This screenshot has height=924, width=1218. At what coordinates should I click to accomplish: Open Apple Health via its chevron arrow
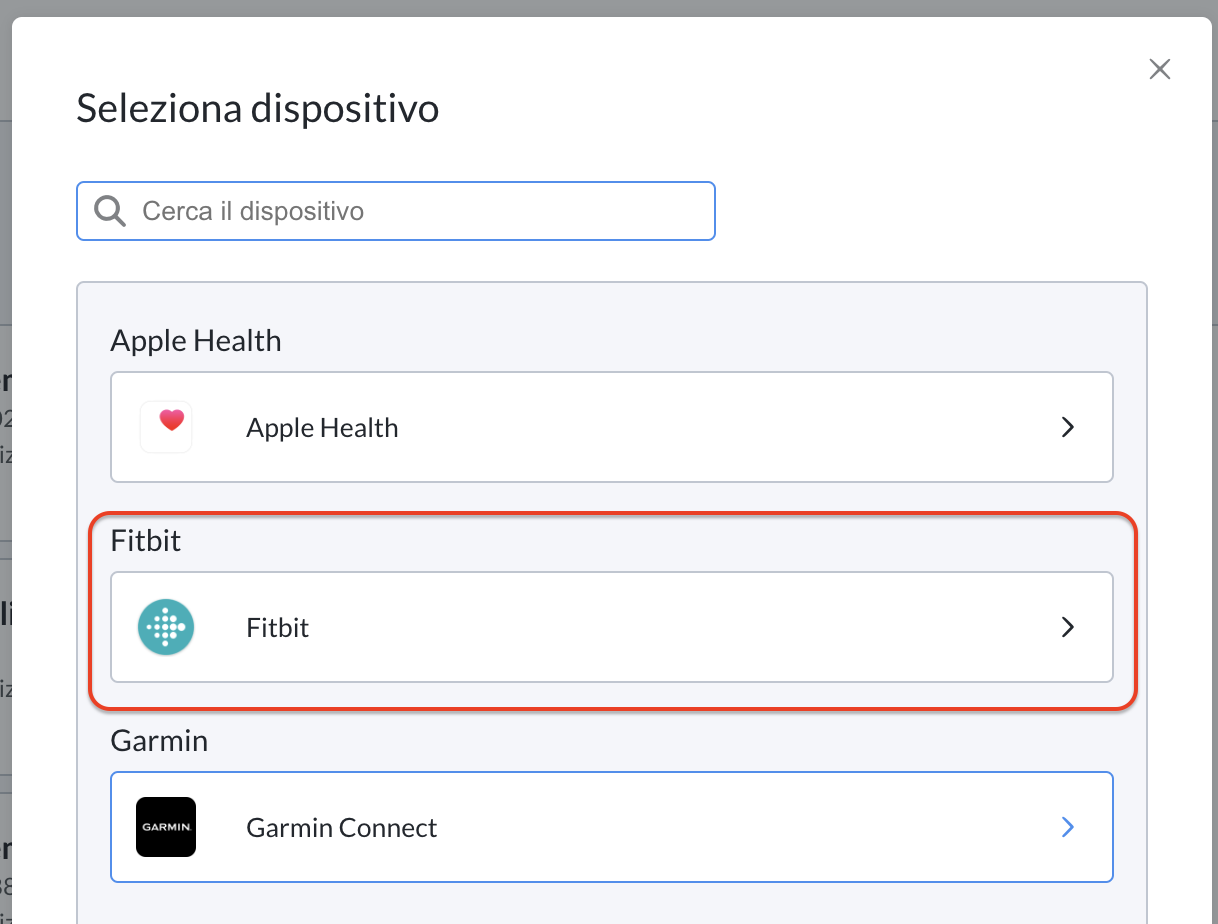[1068, 427]
